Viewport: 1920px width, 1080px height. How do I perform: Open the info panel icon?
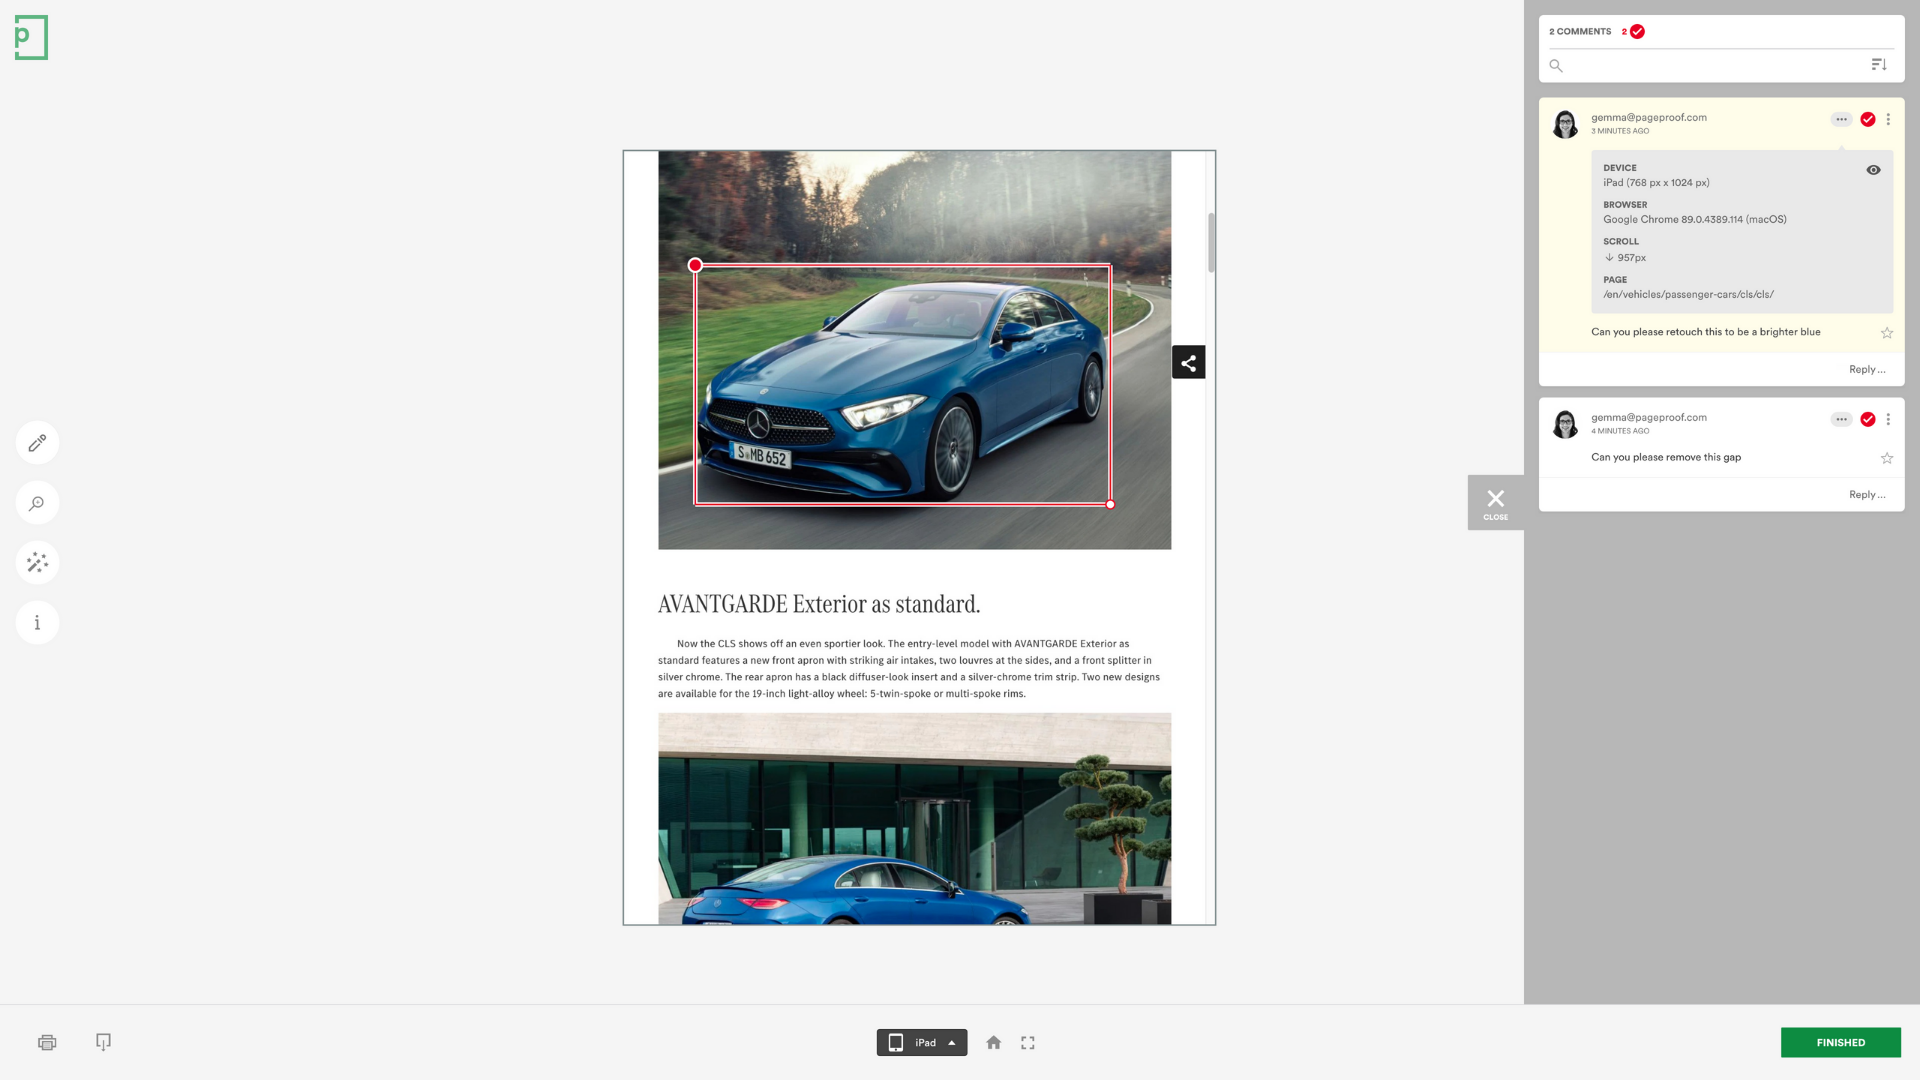(x=37, y=621)
